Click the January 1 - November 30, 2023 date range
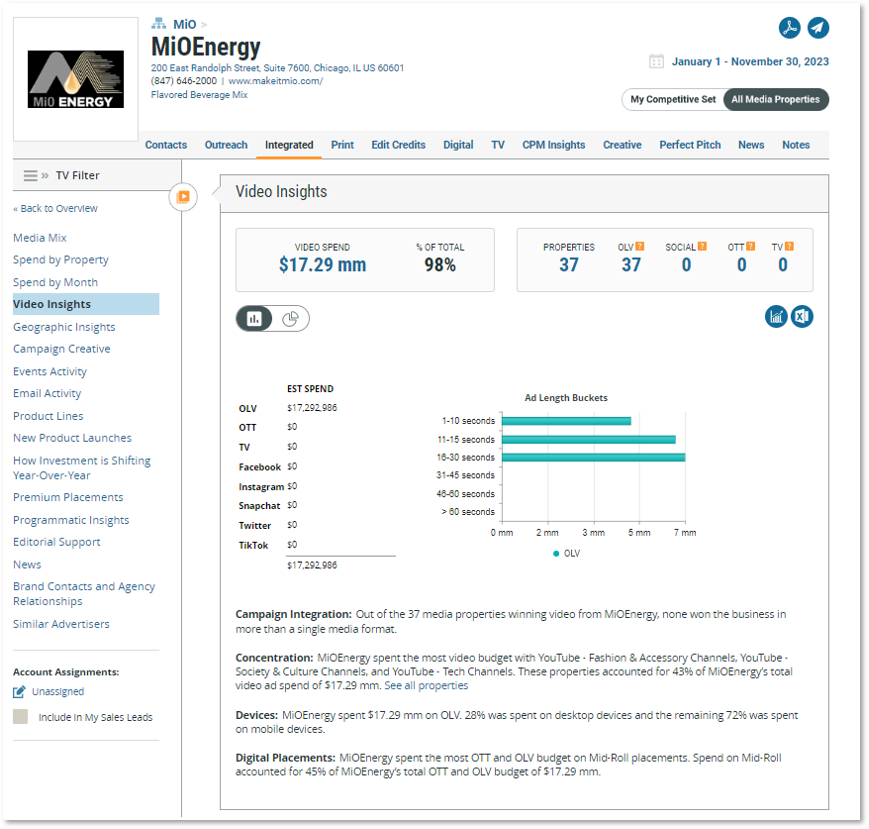The image size is (869, 829). click(x=750, y=62)
